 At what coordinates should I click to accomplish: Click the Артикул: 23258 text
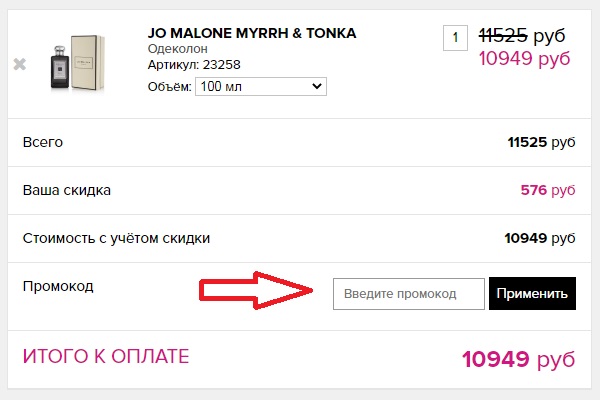point(194,66)
